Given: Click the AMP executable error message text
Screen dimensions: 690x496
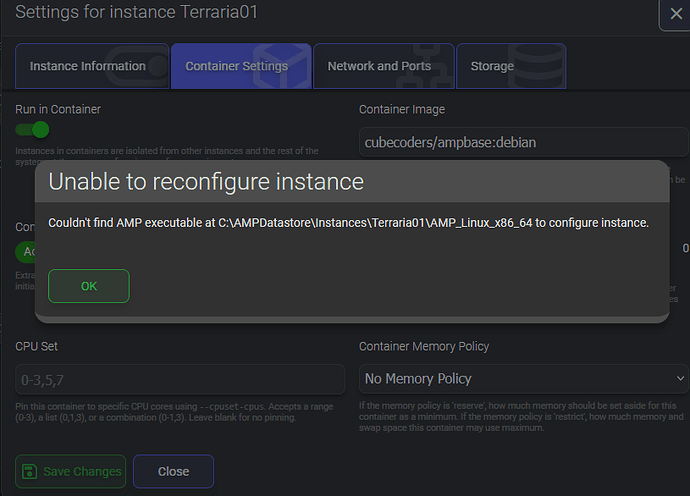Looking at the screenshot, I should 349,223.
